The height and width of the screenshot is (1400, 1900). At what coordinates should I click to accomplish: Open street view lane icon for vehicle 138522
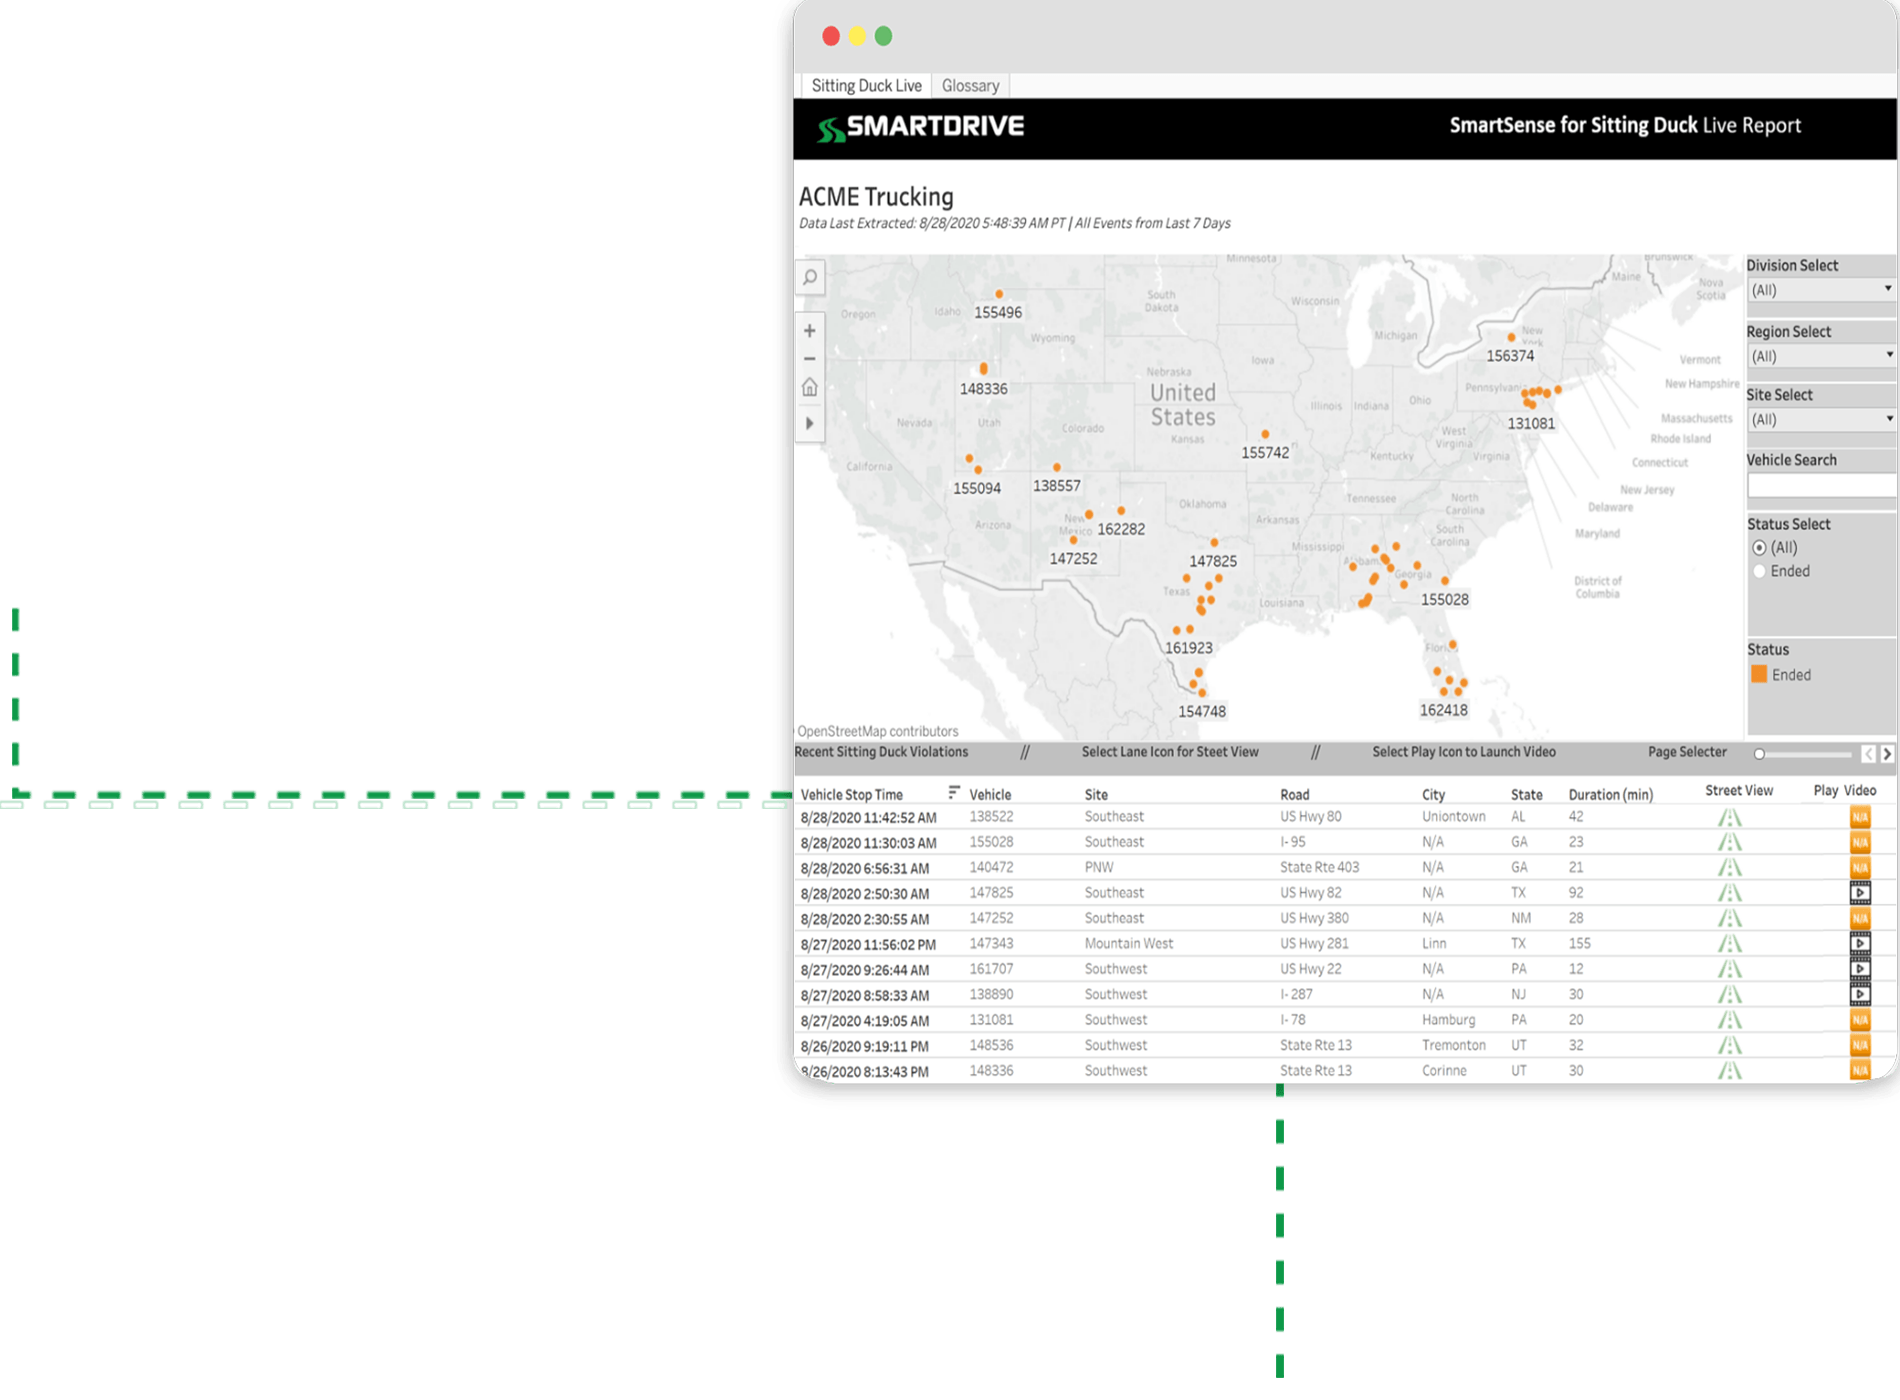[1729, 818]
